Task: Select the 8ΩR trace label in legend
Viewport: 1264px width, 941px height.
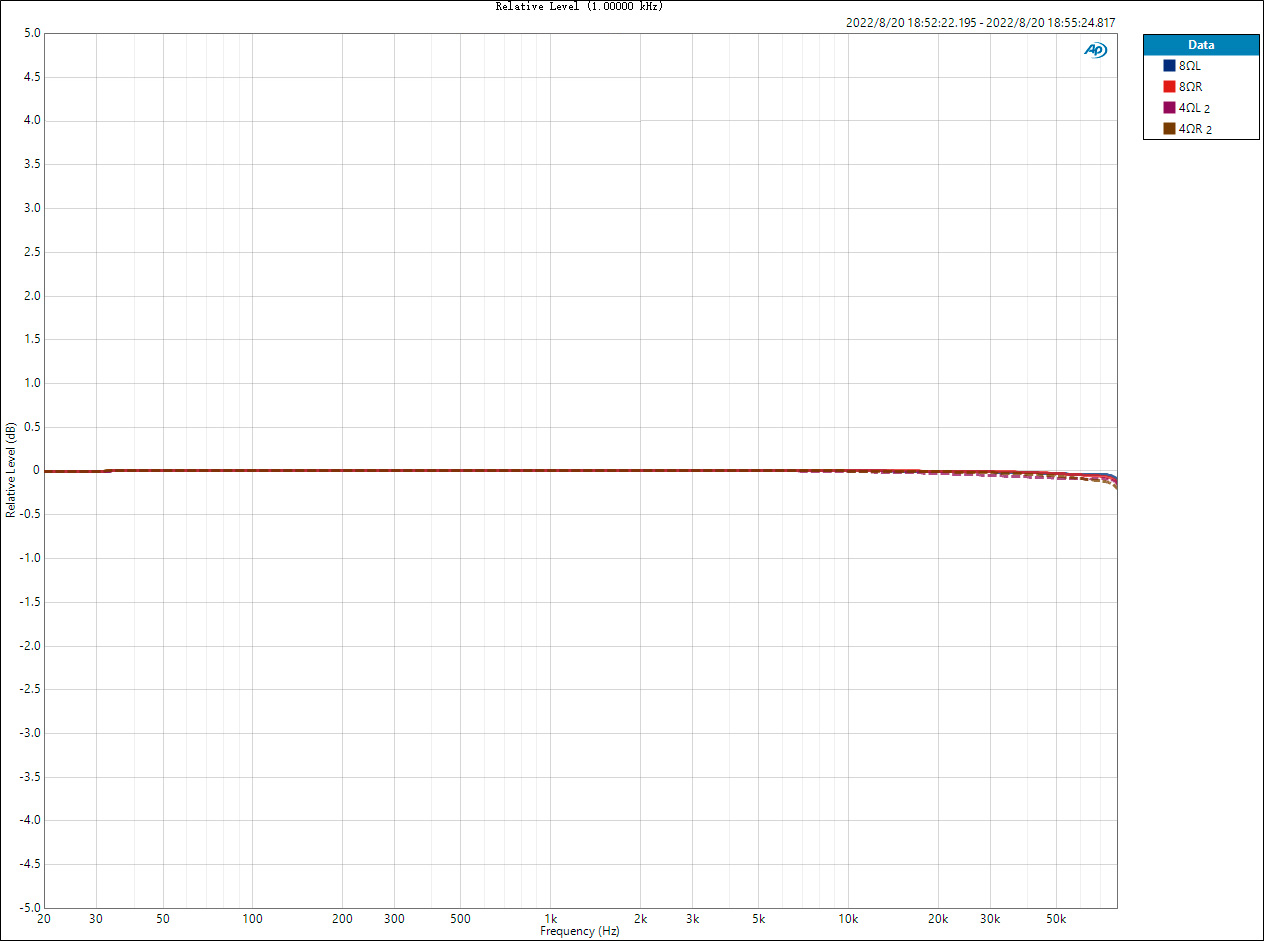Action: [1191, 87]
